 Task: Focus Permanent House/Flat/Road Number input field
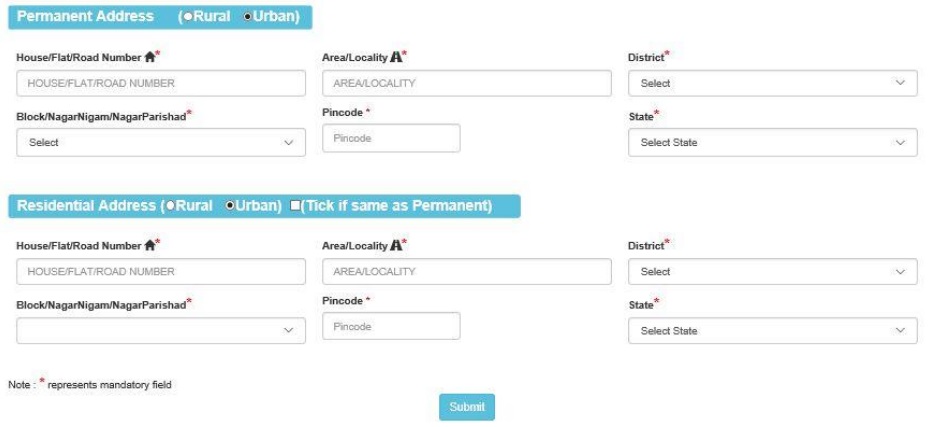click(x=161, y=83)
